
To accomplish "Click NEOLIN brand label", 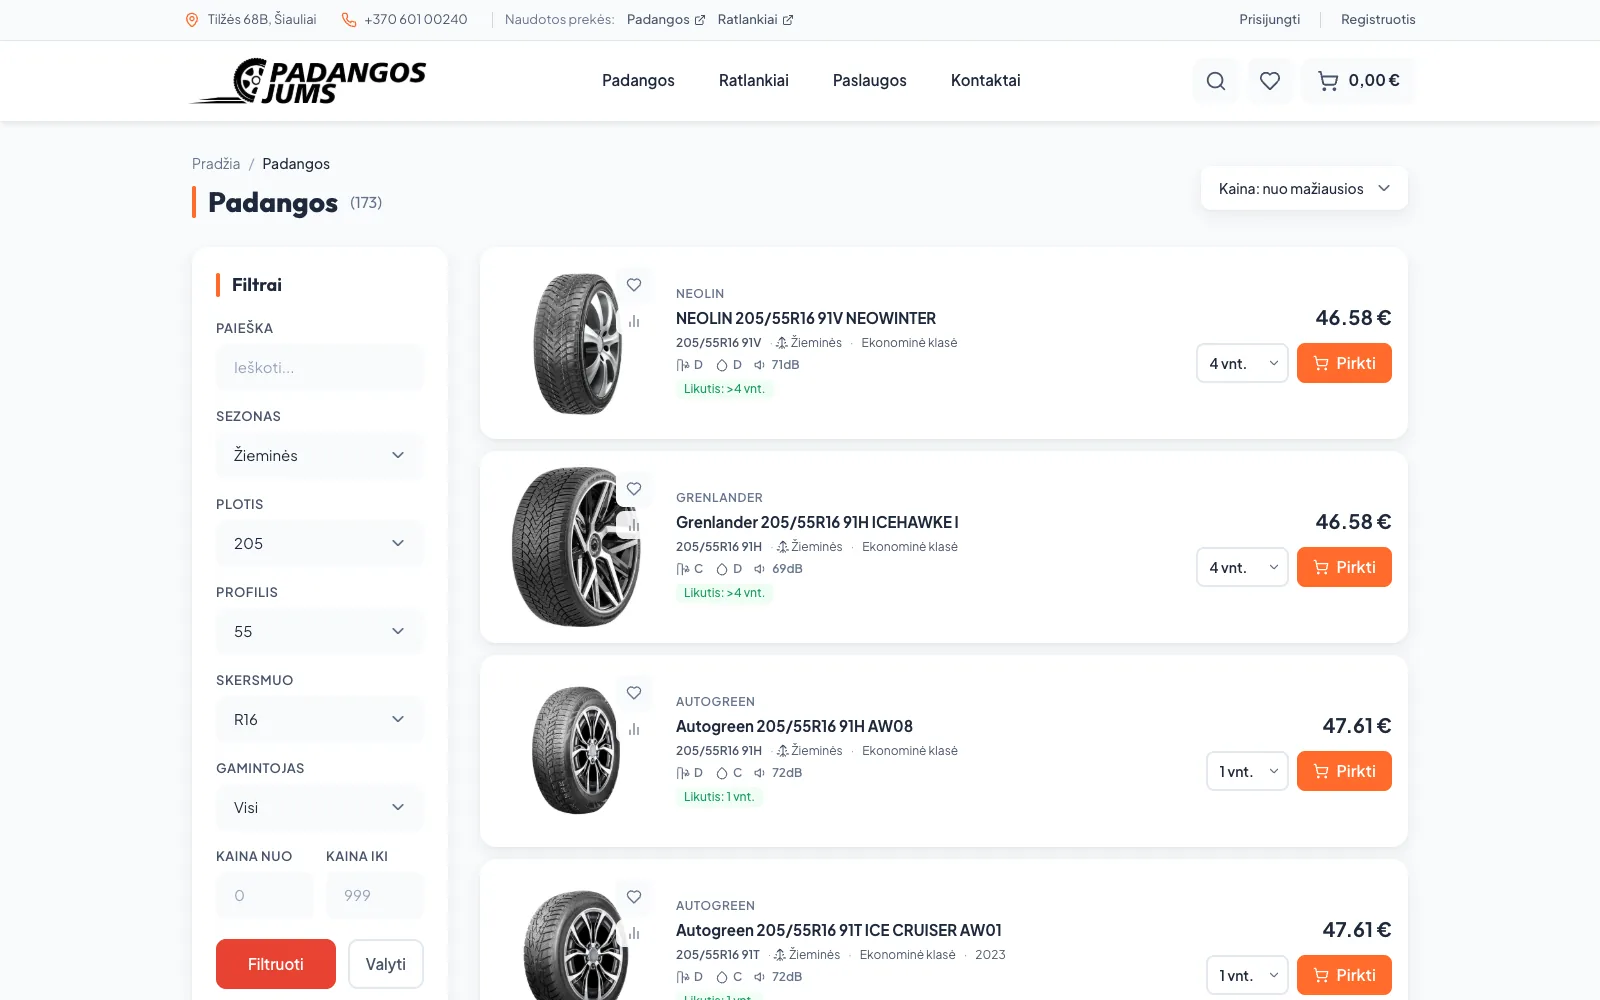I will (700, 294).
